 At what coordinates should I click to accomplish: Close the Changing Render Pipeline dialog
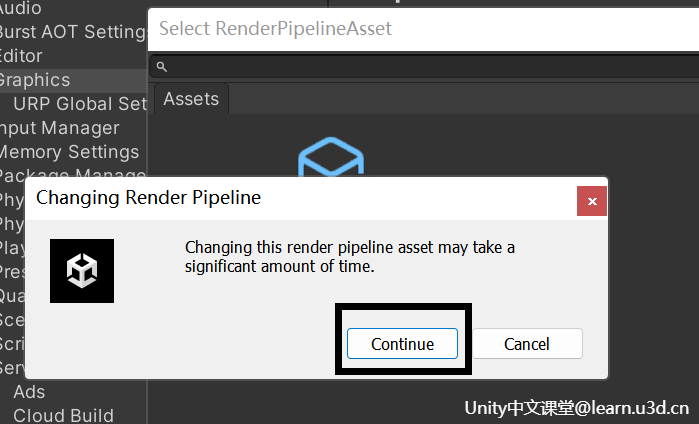click(592, 201)
